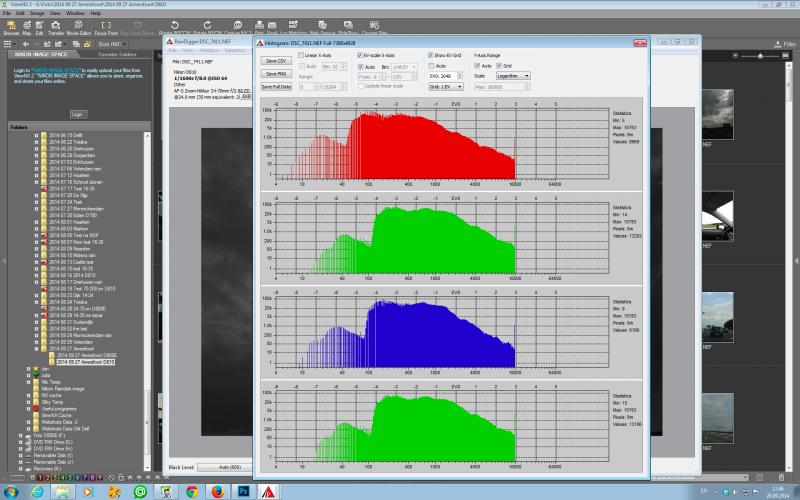800x500 pixels.
Task: Click the Email icon in ViewNX toolbar
Action: pos(272,26)
